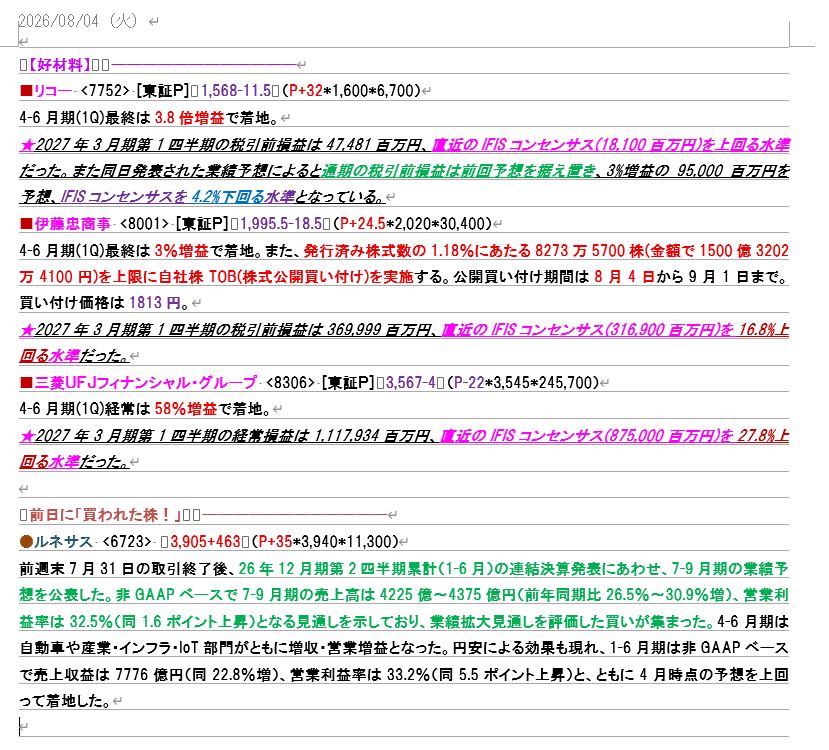Click the company name リコー
Screen dimensions: 829x750
coord(52,91)
